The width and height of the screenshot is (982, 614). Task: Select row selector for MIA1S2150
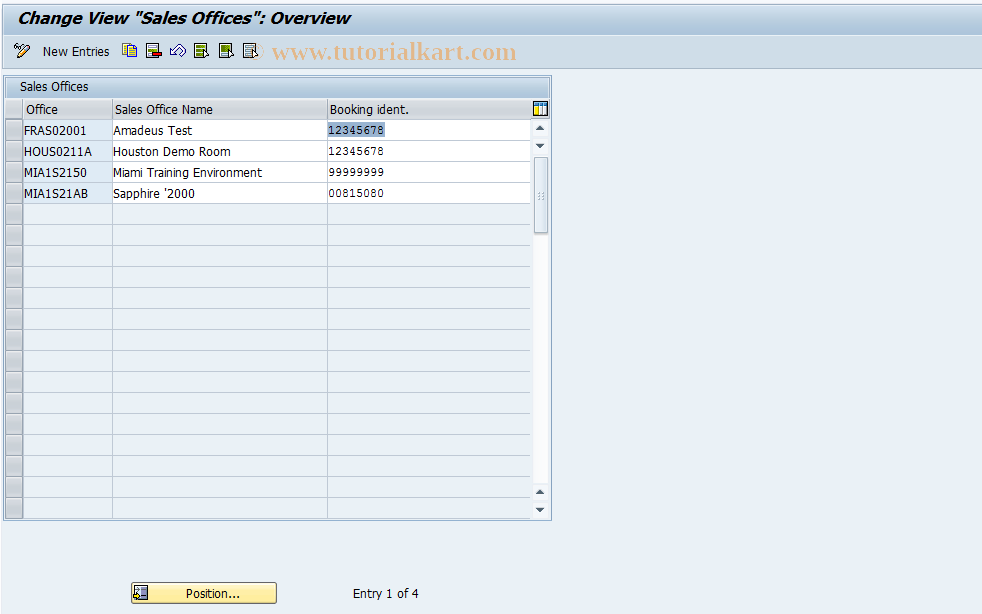pos(14,172)
